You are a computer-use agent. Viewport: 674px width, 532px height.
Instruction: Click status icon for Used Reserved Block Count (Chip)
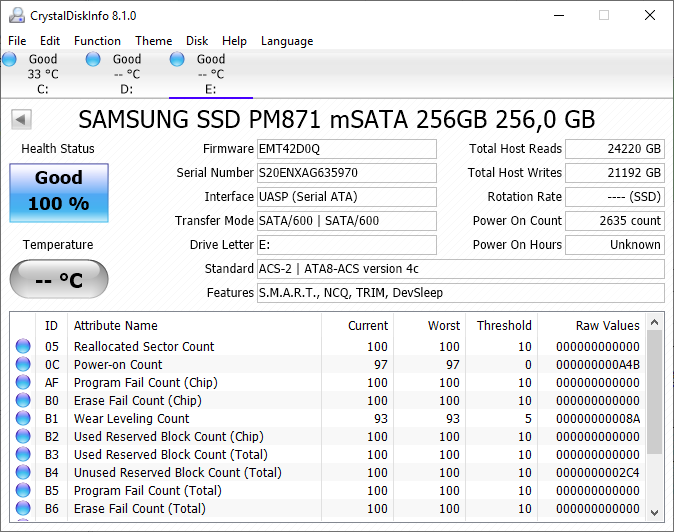tap(23, 437)
